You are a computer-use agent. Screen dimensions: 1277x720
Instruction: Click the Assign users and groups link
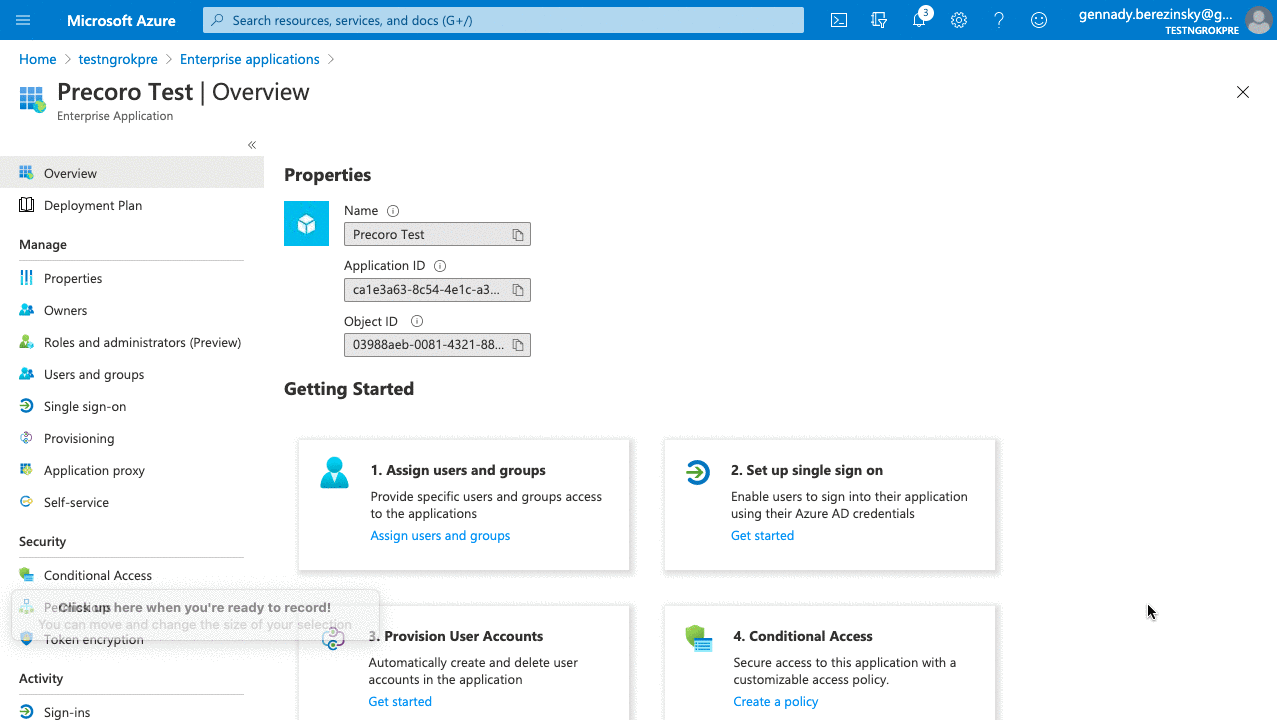440,536
